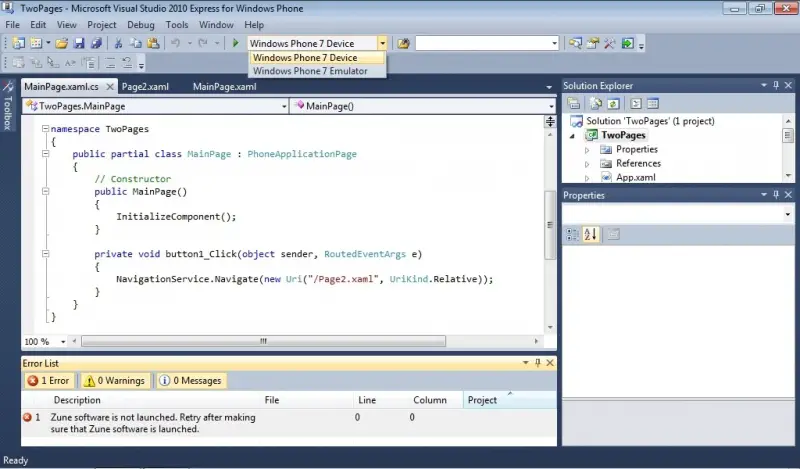Switch Properties panel to Categorized view
The height and width of the screenshot is (469, 800).
click(572, 234)
